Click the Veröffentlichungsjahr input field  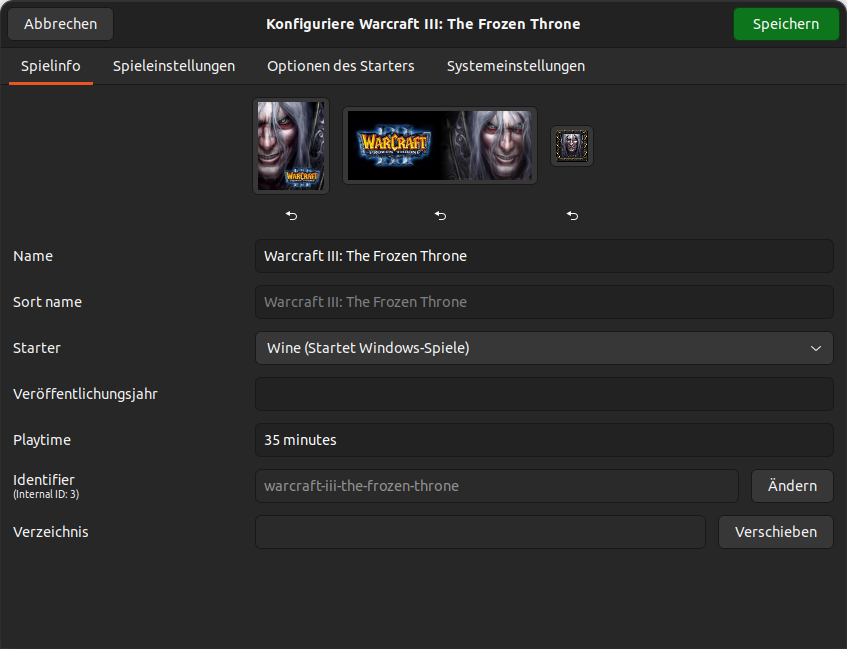coord(544,394)
